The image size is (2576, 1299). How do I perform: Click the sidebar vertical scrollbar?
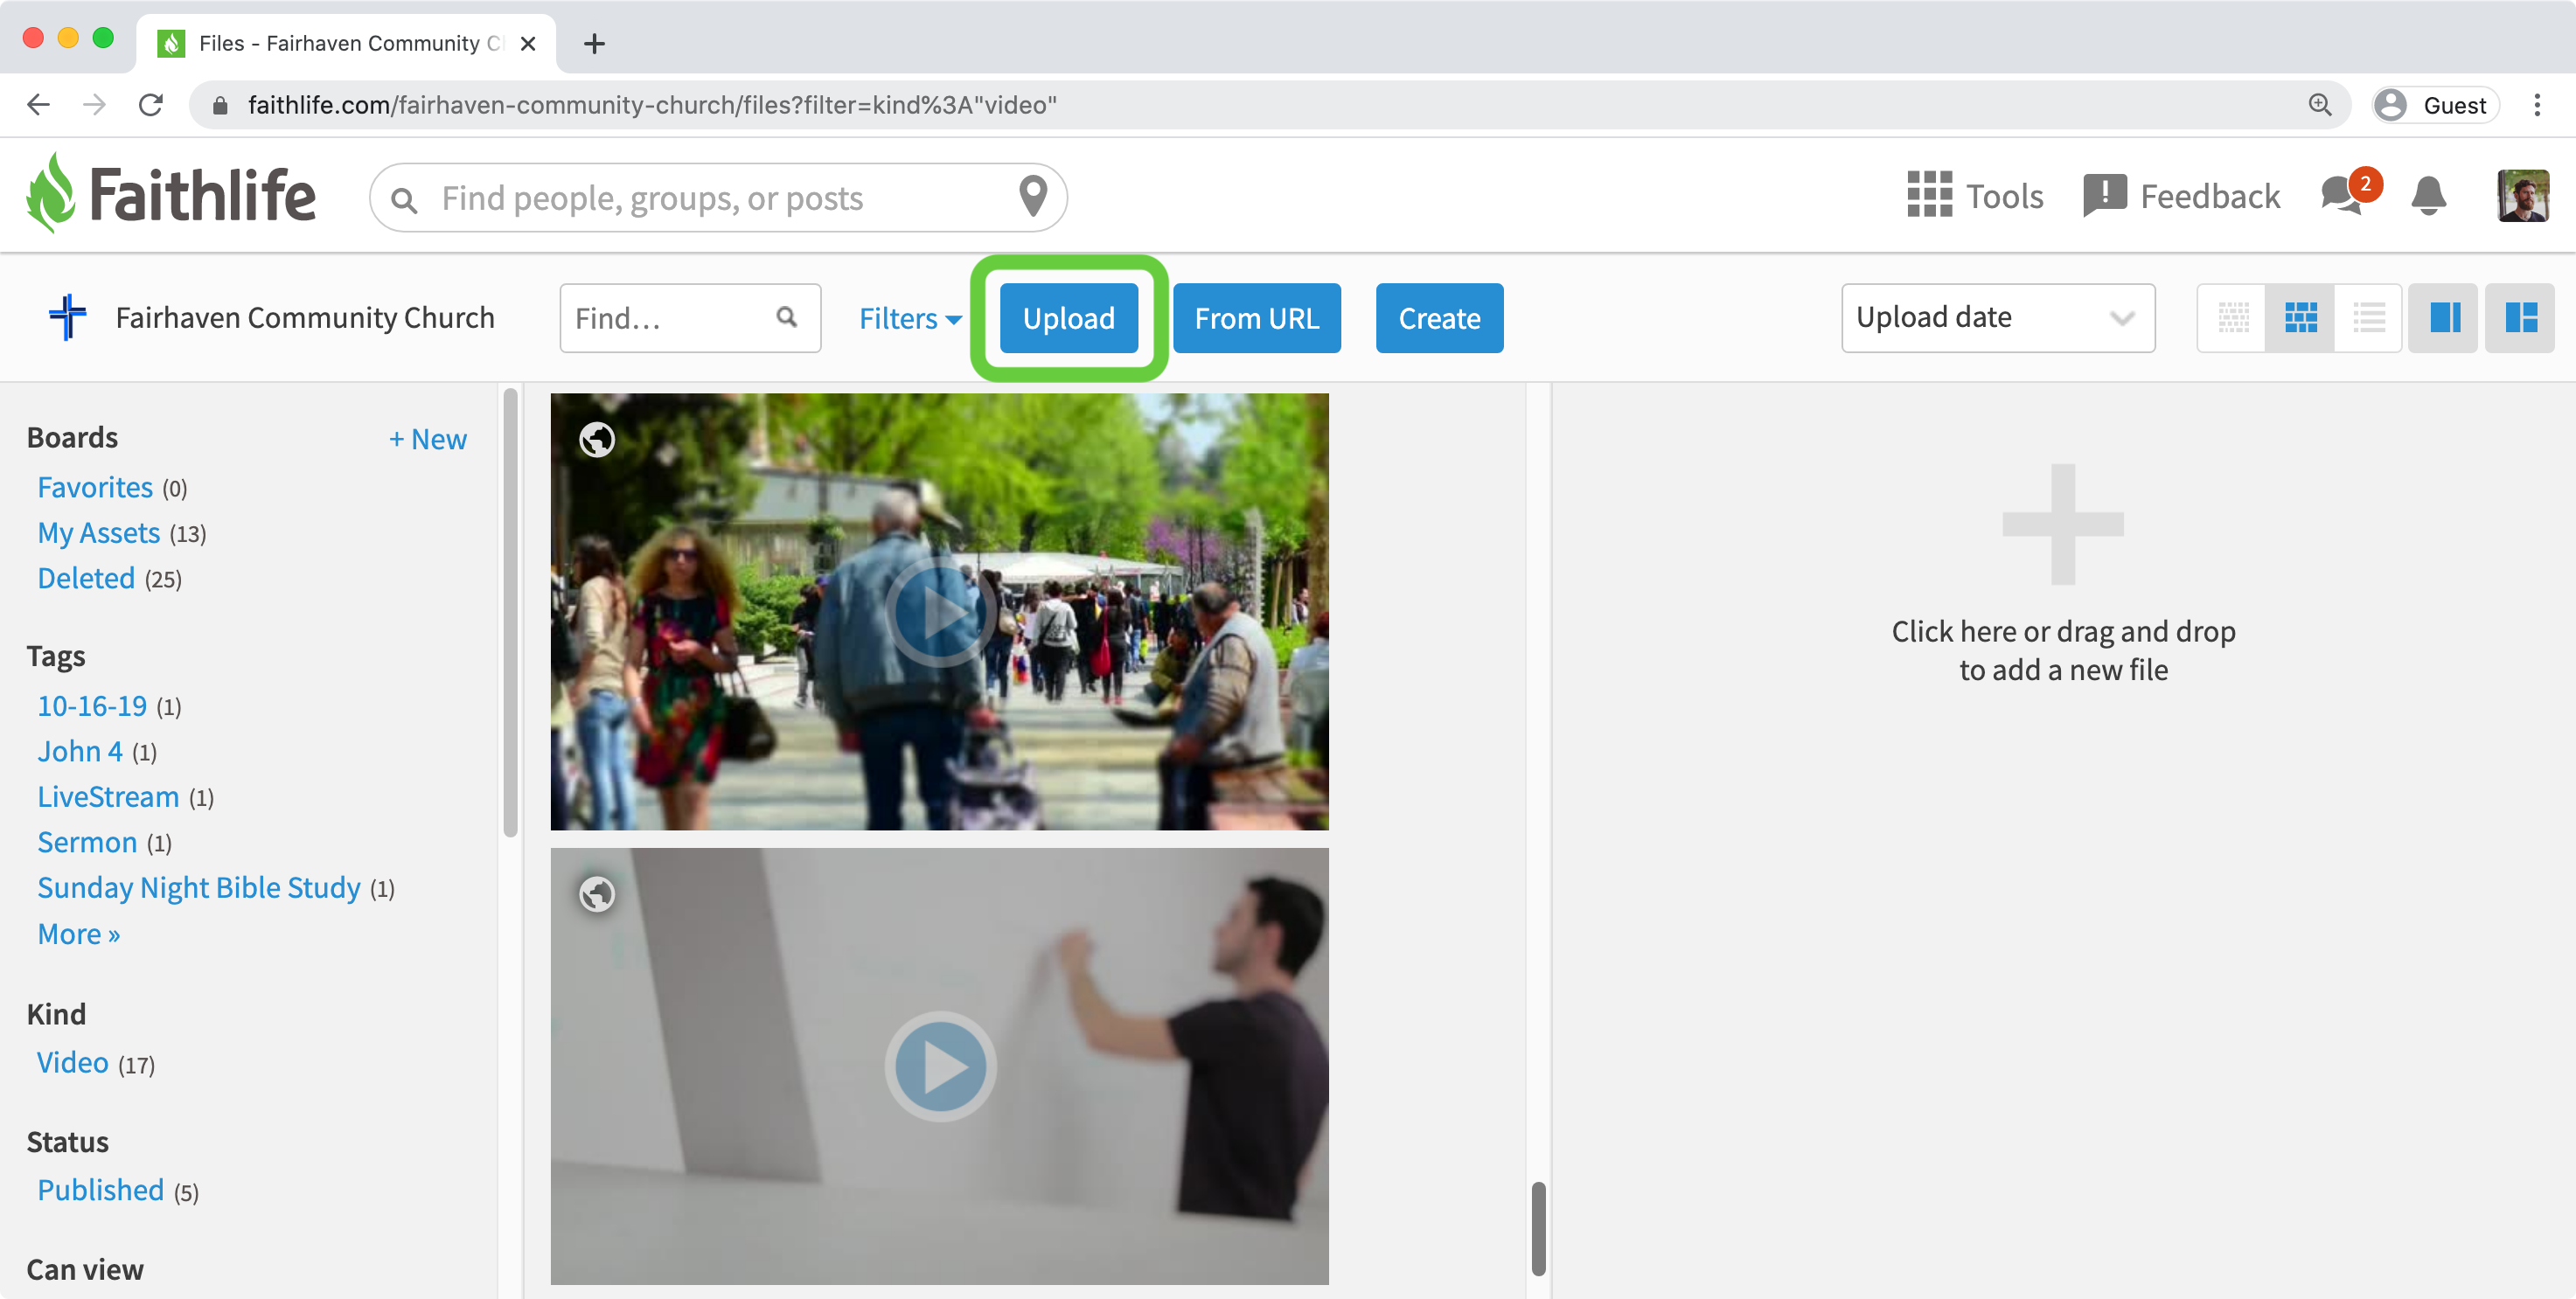pyautogui.click(x=510, y=612)
